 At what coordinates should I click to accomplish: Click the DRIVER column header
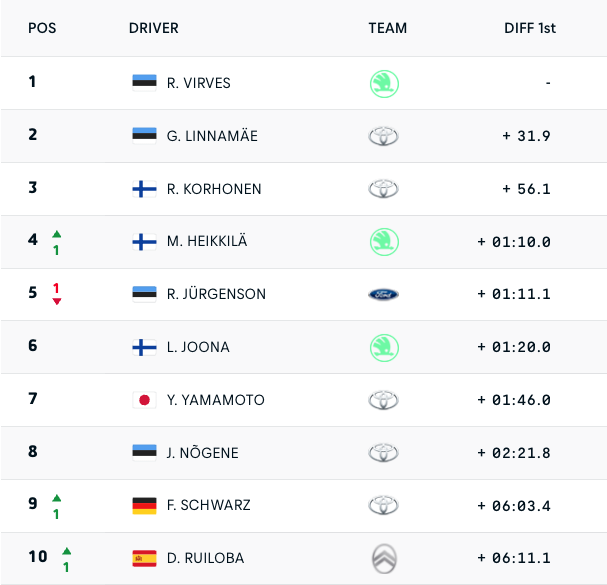click(154, 28)
